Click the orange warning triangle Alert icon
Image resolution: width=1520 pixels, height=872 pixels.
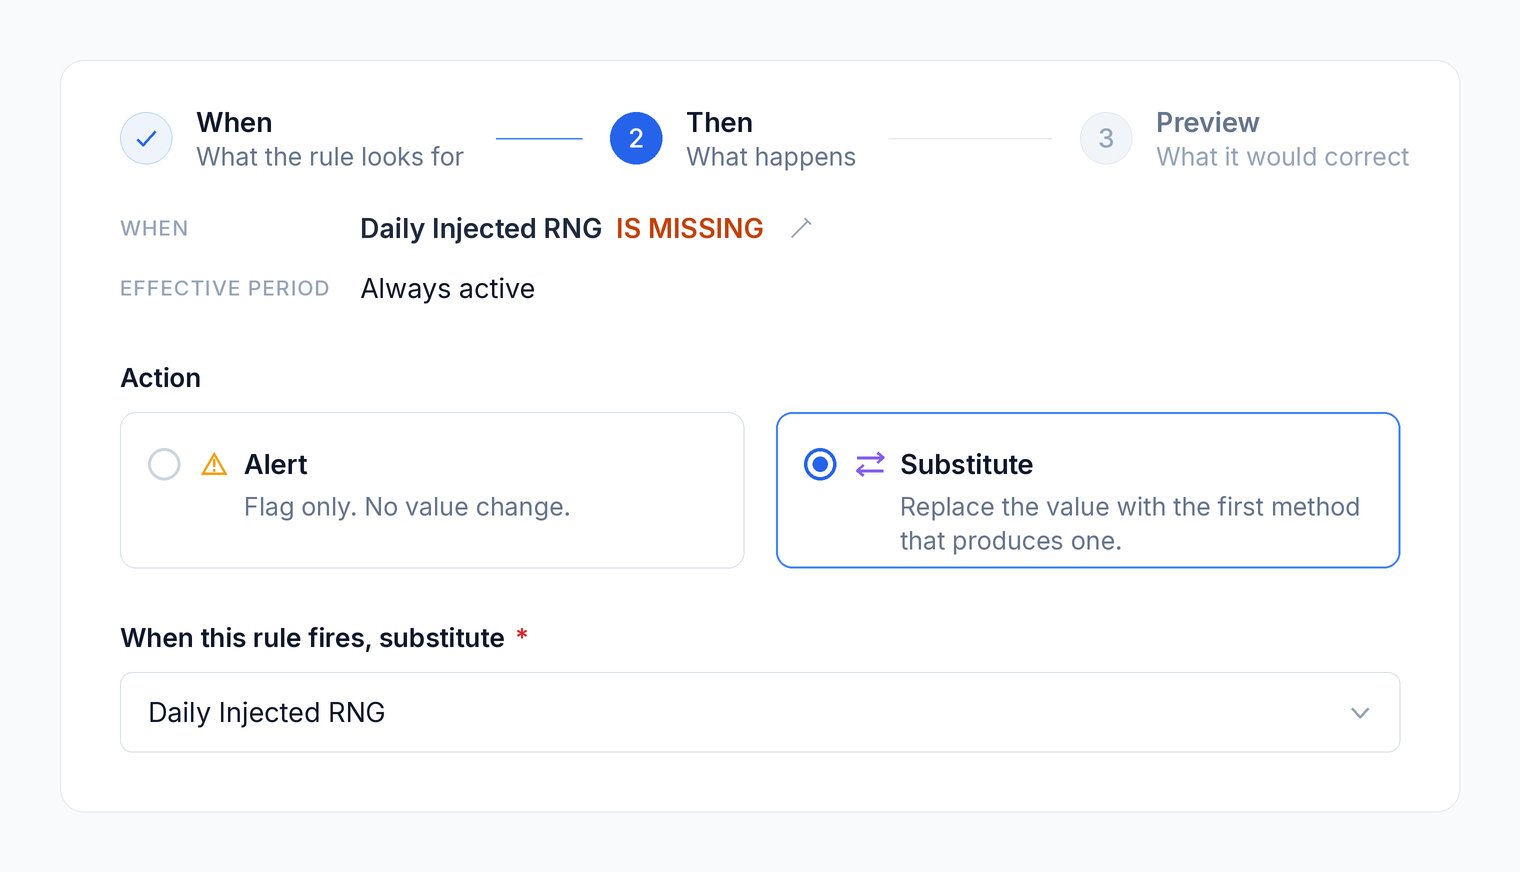(214, 464)
